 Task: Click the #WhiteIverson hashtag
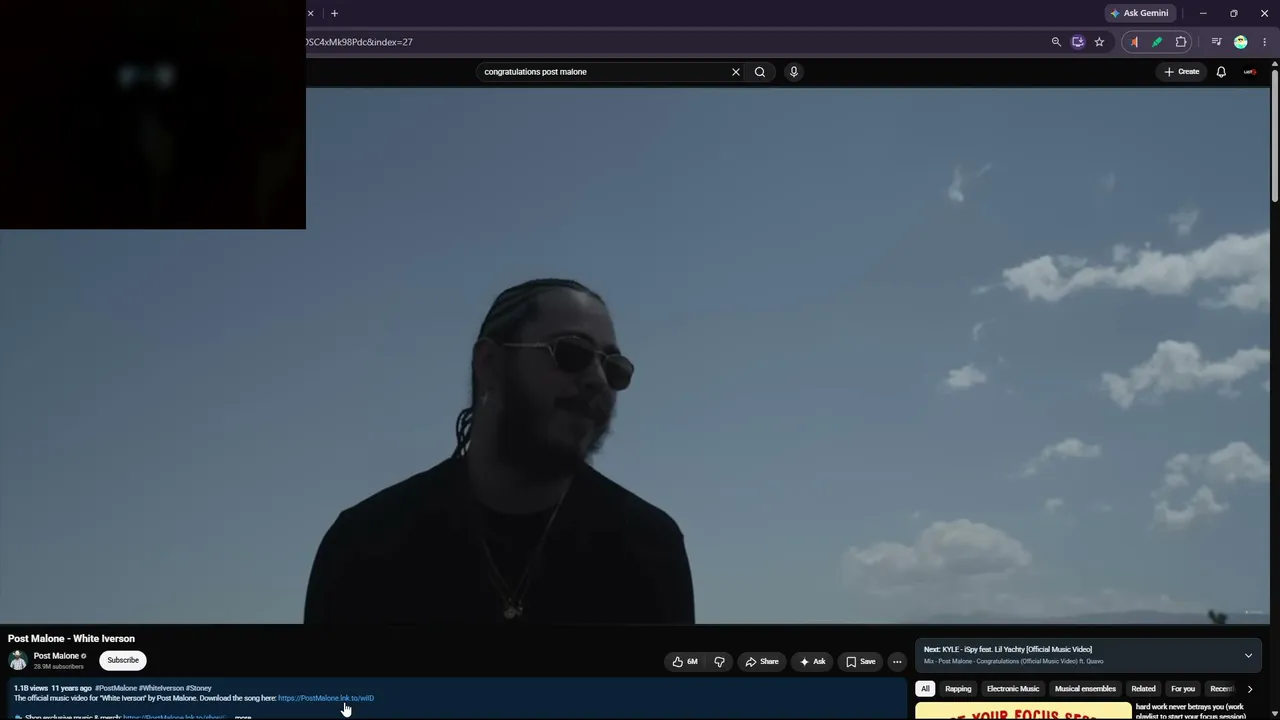161,688
